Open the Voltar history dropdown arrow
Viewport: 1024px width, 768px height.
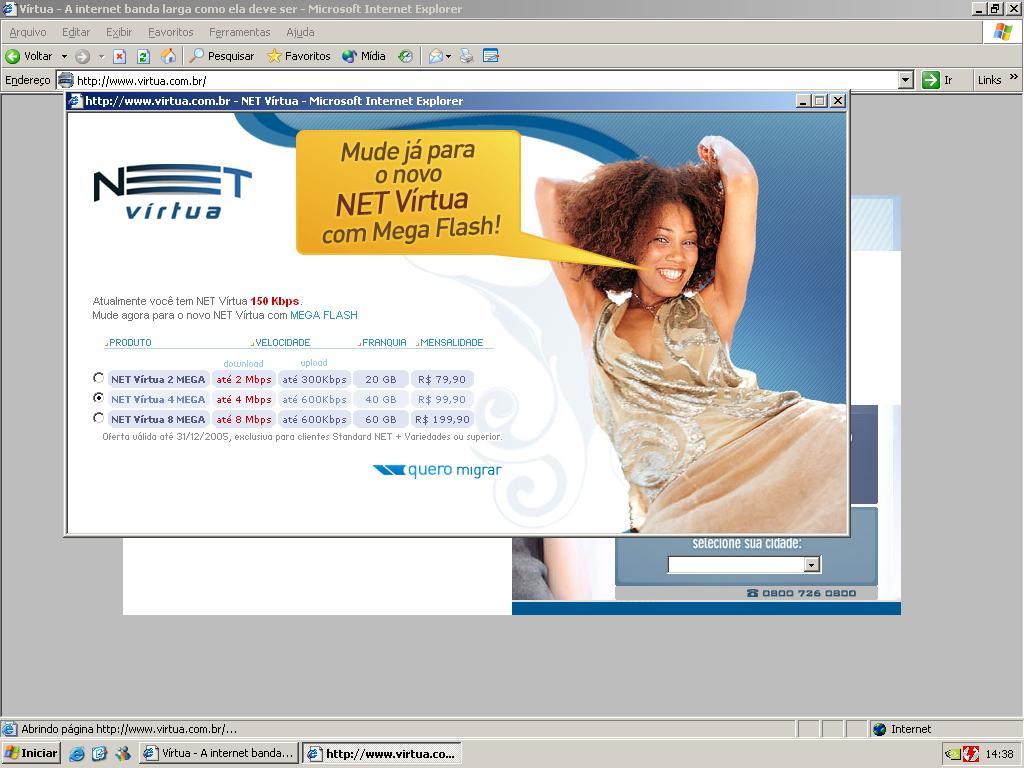64,56
